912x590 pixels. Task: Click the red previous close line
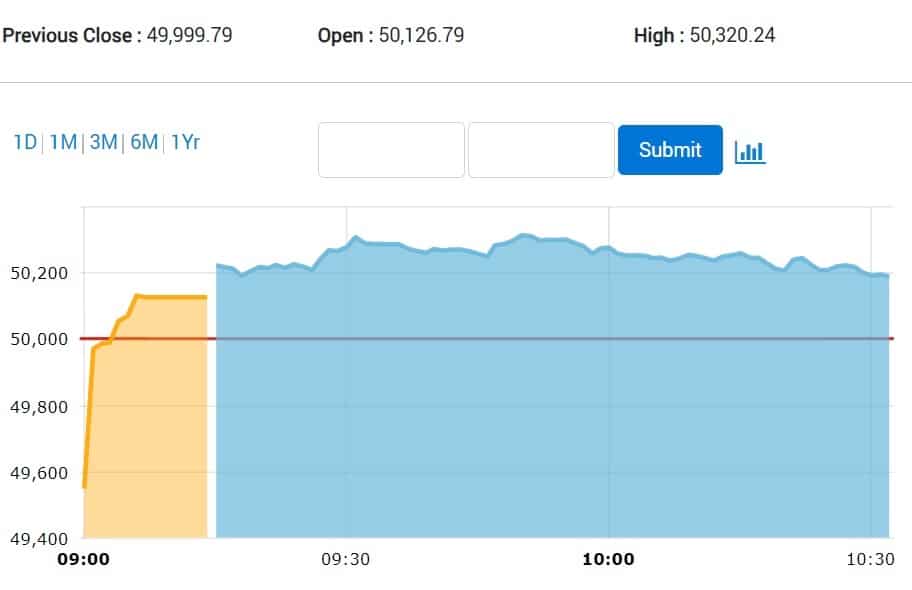click(500, 338)
